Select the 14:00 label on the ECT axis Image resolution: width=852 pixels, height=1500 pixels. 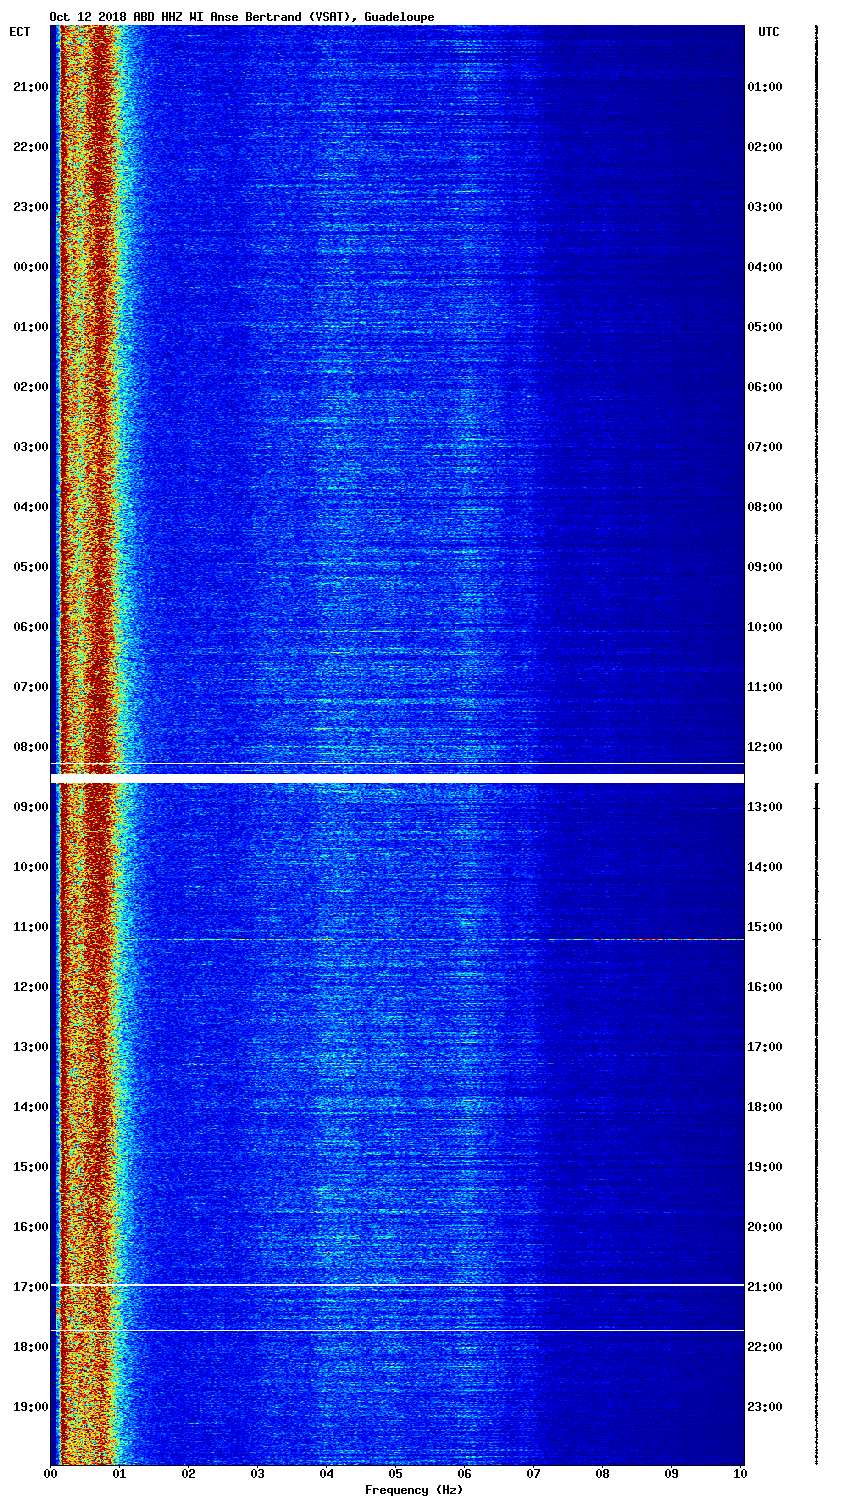(30, 1107)
